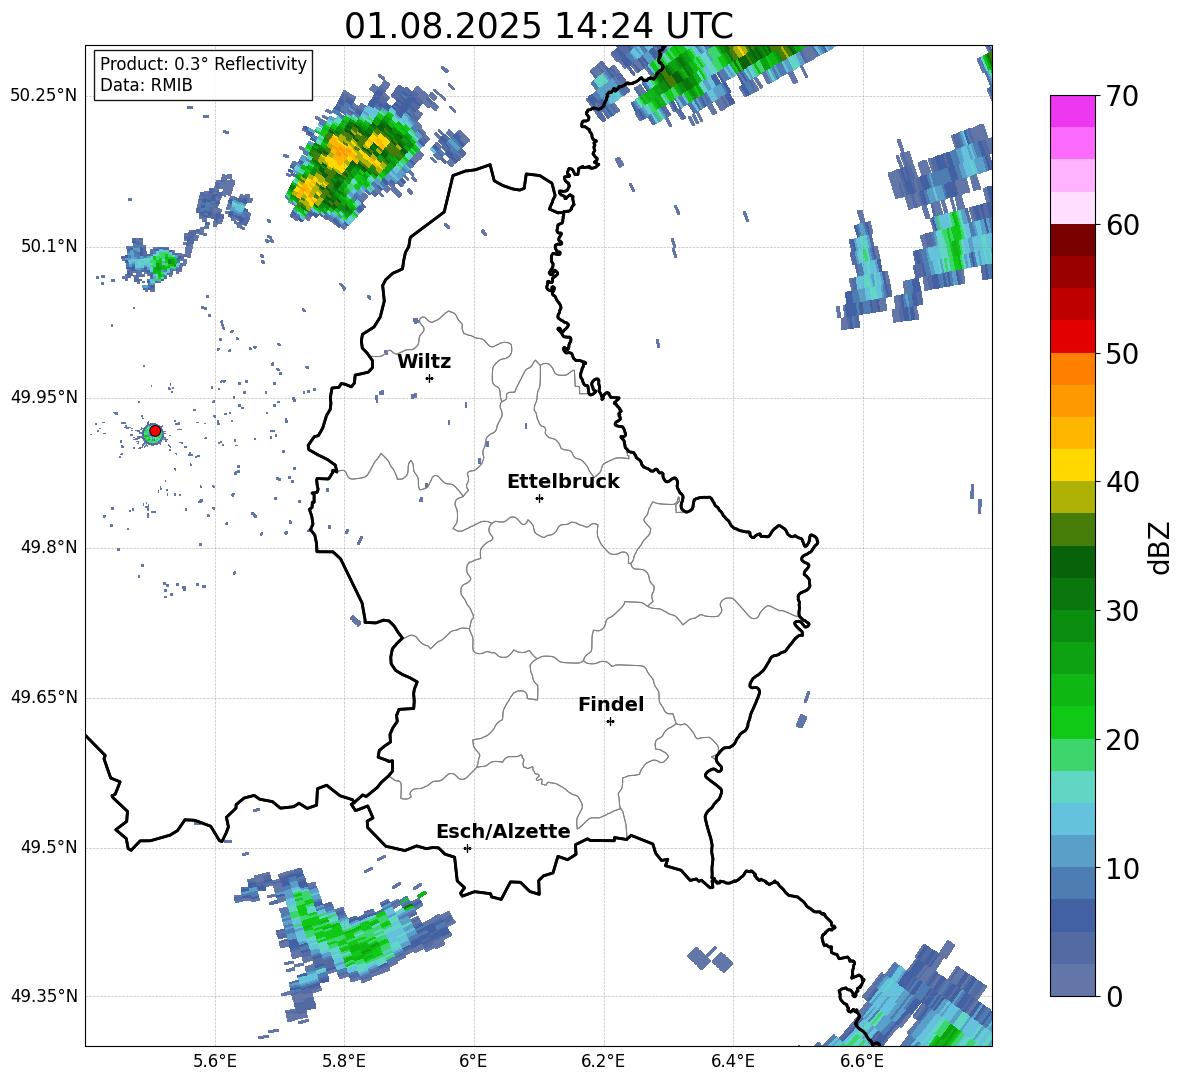Screen dimensions: 1184x1081
Task: Click the colorbar label "50"
Action: tap(1122, 354)
